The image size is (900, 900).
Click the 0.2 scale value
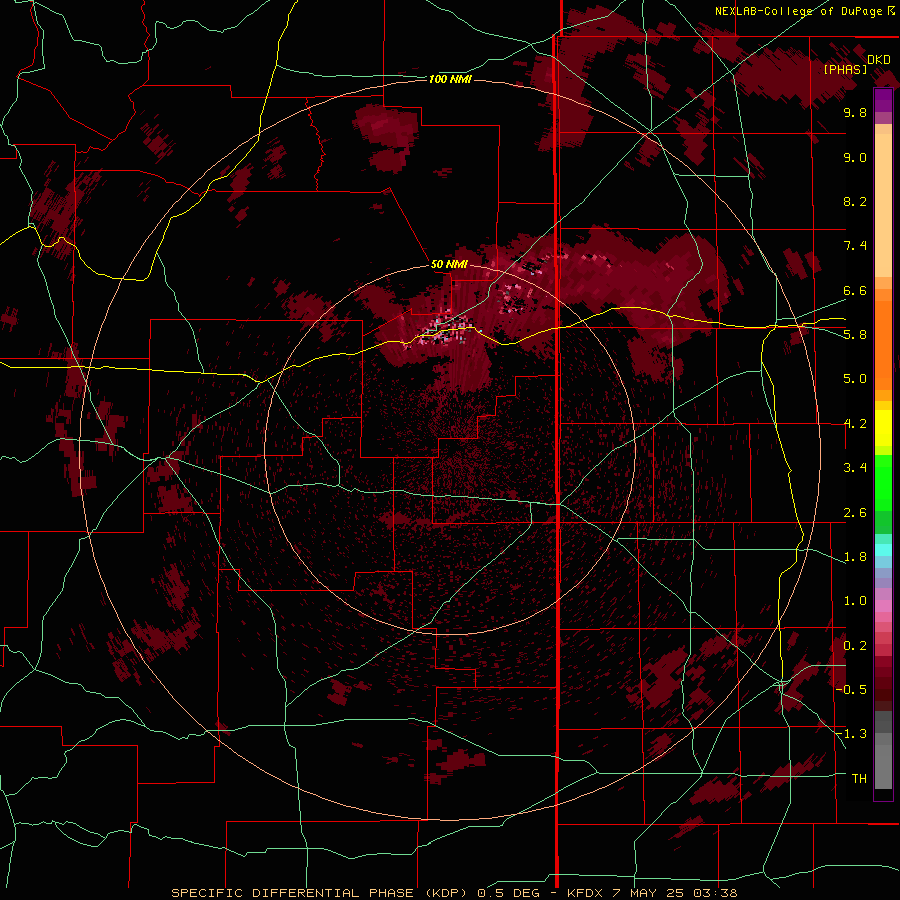tap(855, 646)
